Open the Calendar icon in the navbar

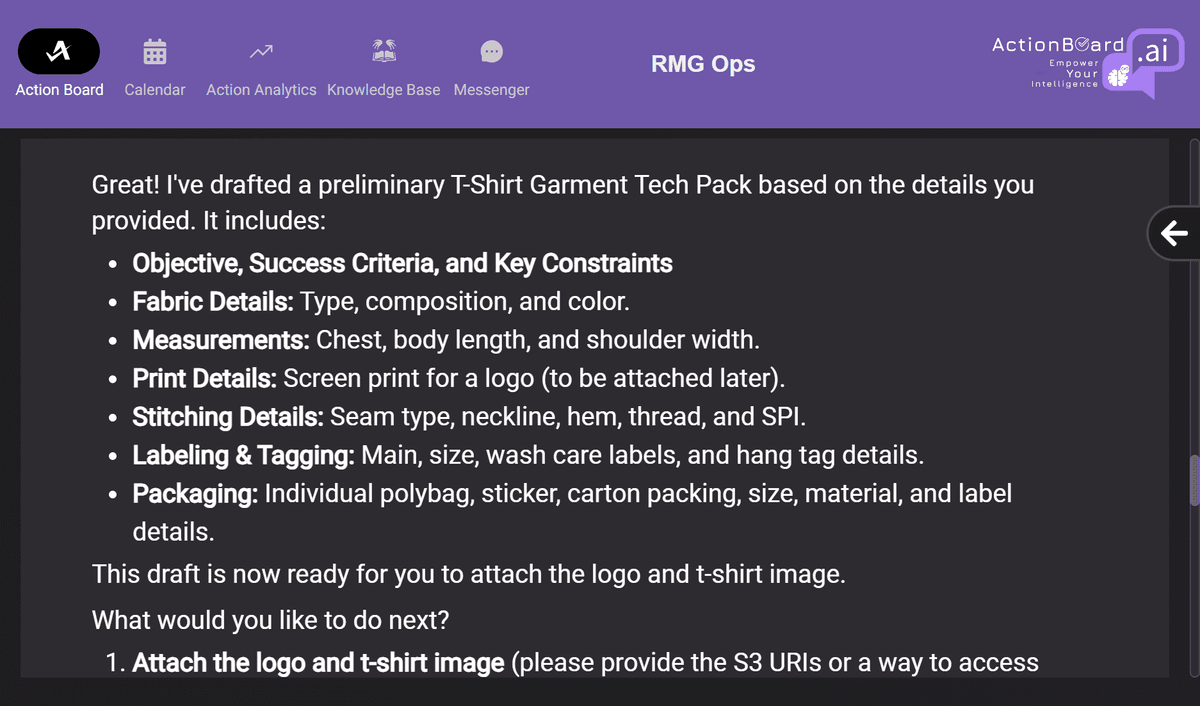(154, 51)
